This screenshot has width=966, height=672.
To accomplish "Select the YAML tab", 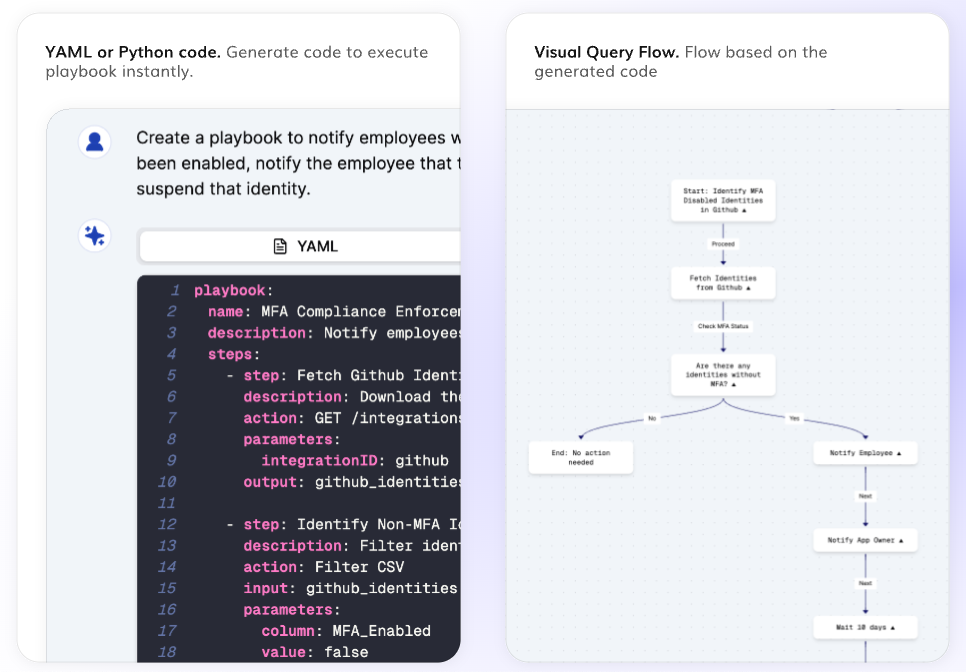I will point(300,246).
